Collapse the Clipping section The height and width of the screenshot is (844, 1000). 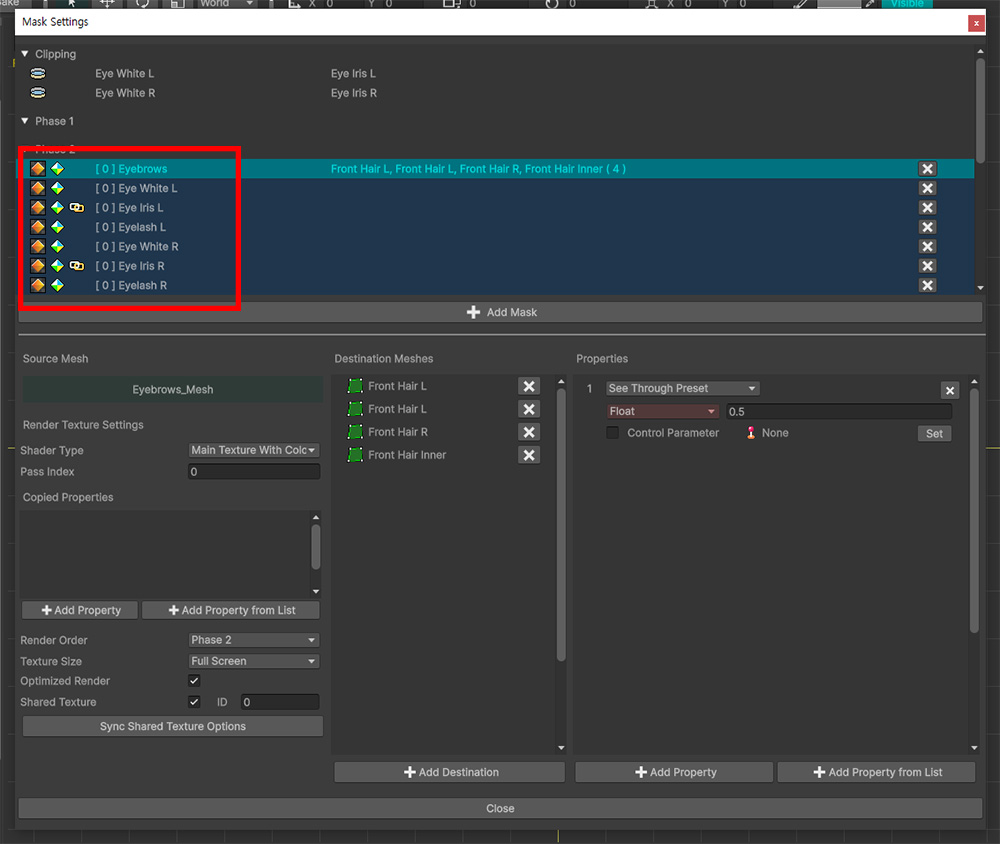[x=25, y=54]
